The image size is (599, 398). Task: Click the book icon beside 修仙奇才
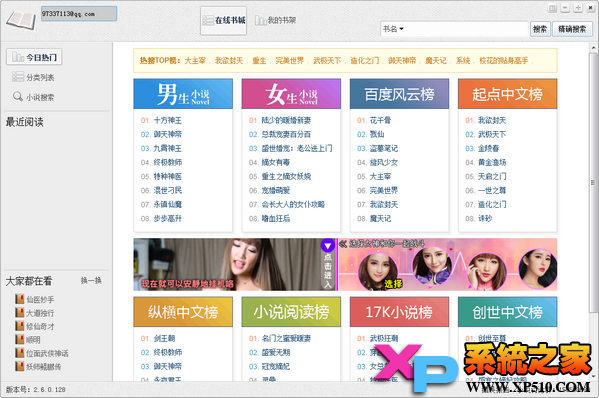click(19, 326)
